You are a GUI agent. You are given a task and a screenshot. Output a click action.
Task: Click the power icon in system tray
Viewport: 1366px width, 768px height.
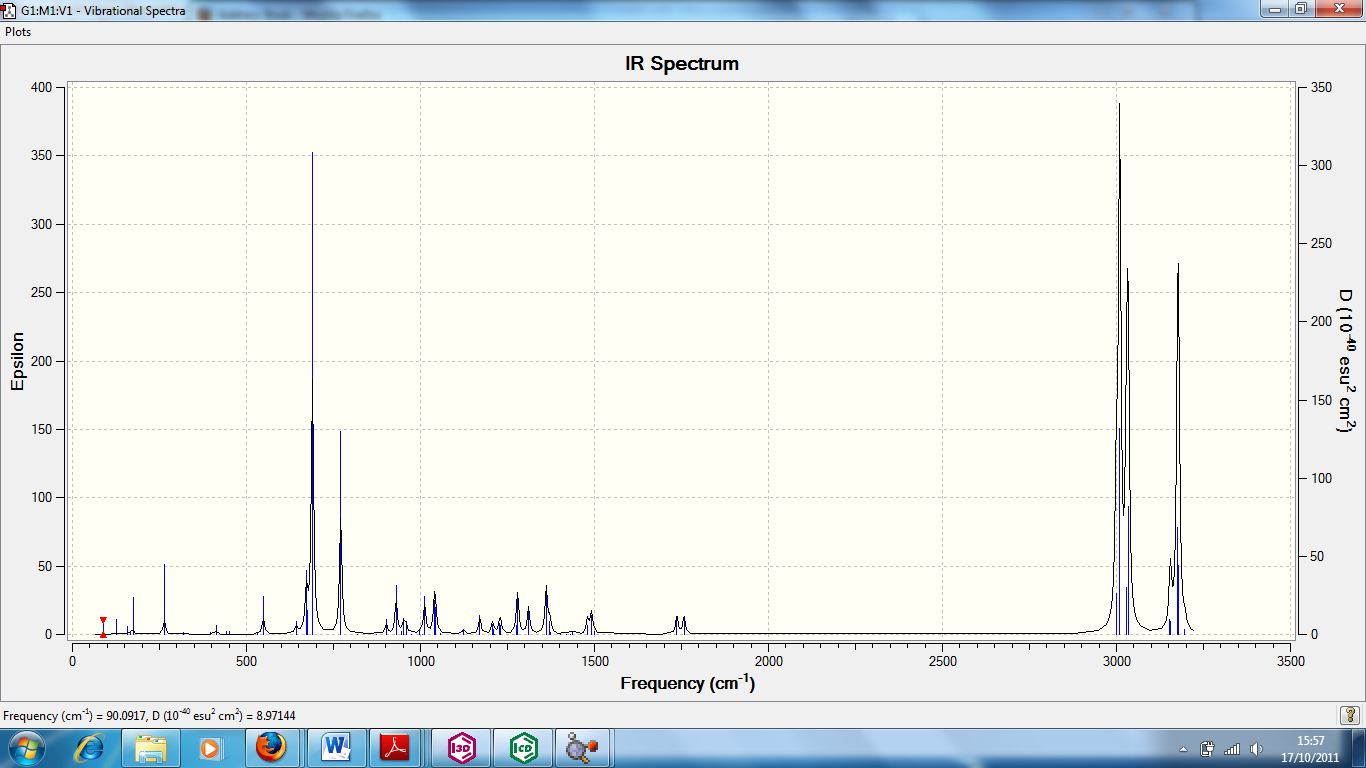tap(1207, 748)
